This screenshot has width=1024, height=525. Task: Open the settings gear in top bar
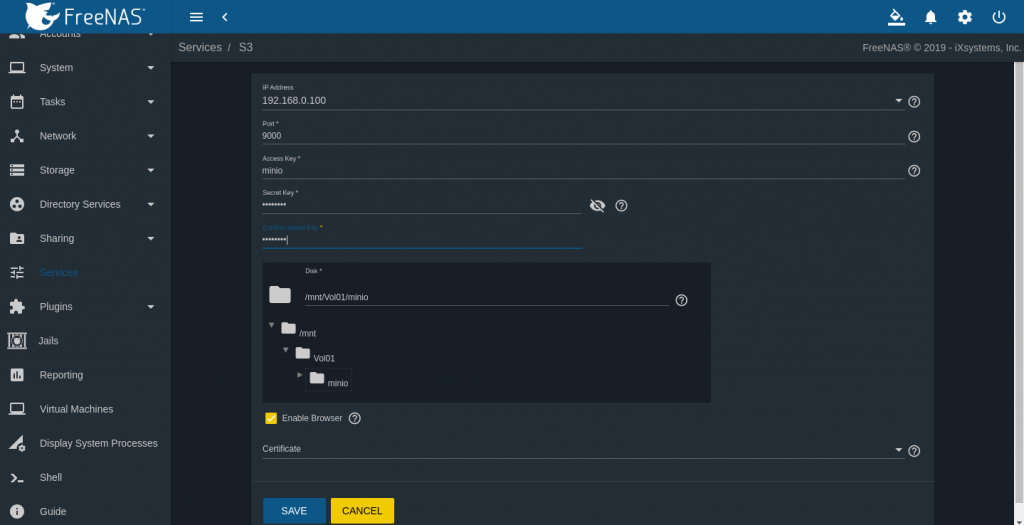click(x=964, y=17)
